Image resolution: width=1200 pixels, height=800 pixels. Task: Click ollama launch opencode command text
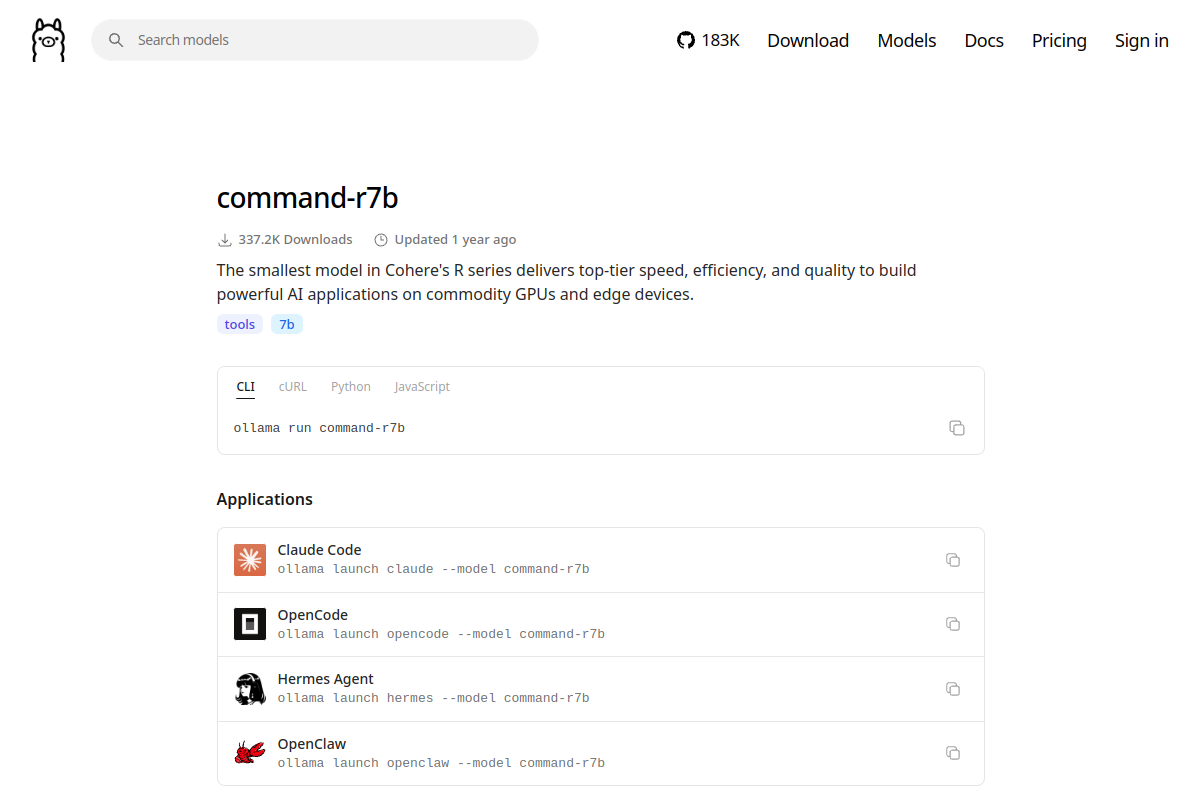tap(441, 634)
